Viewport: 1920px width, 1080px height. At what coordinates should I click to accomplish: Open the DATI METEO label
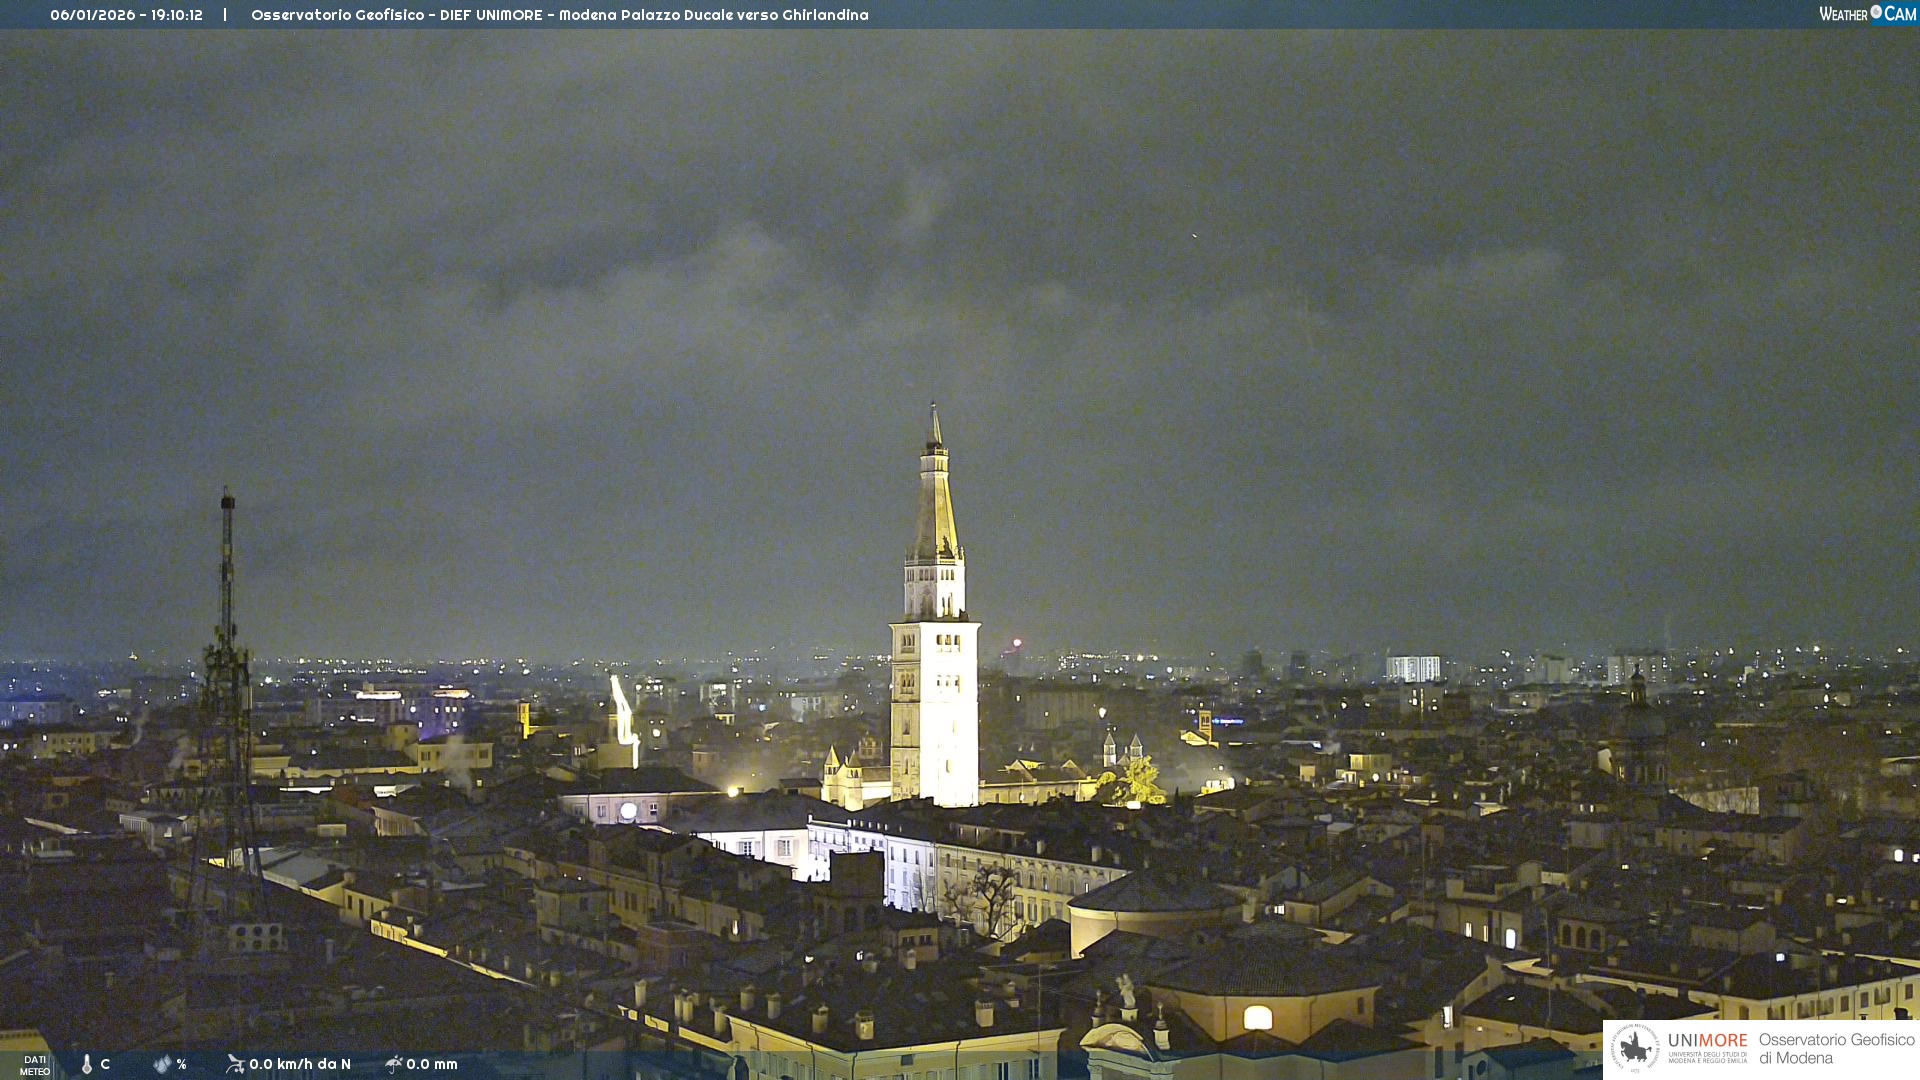pos(35,1065)
